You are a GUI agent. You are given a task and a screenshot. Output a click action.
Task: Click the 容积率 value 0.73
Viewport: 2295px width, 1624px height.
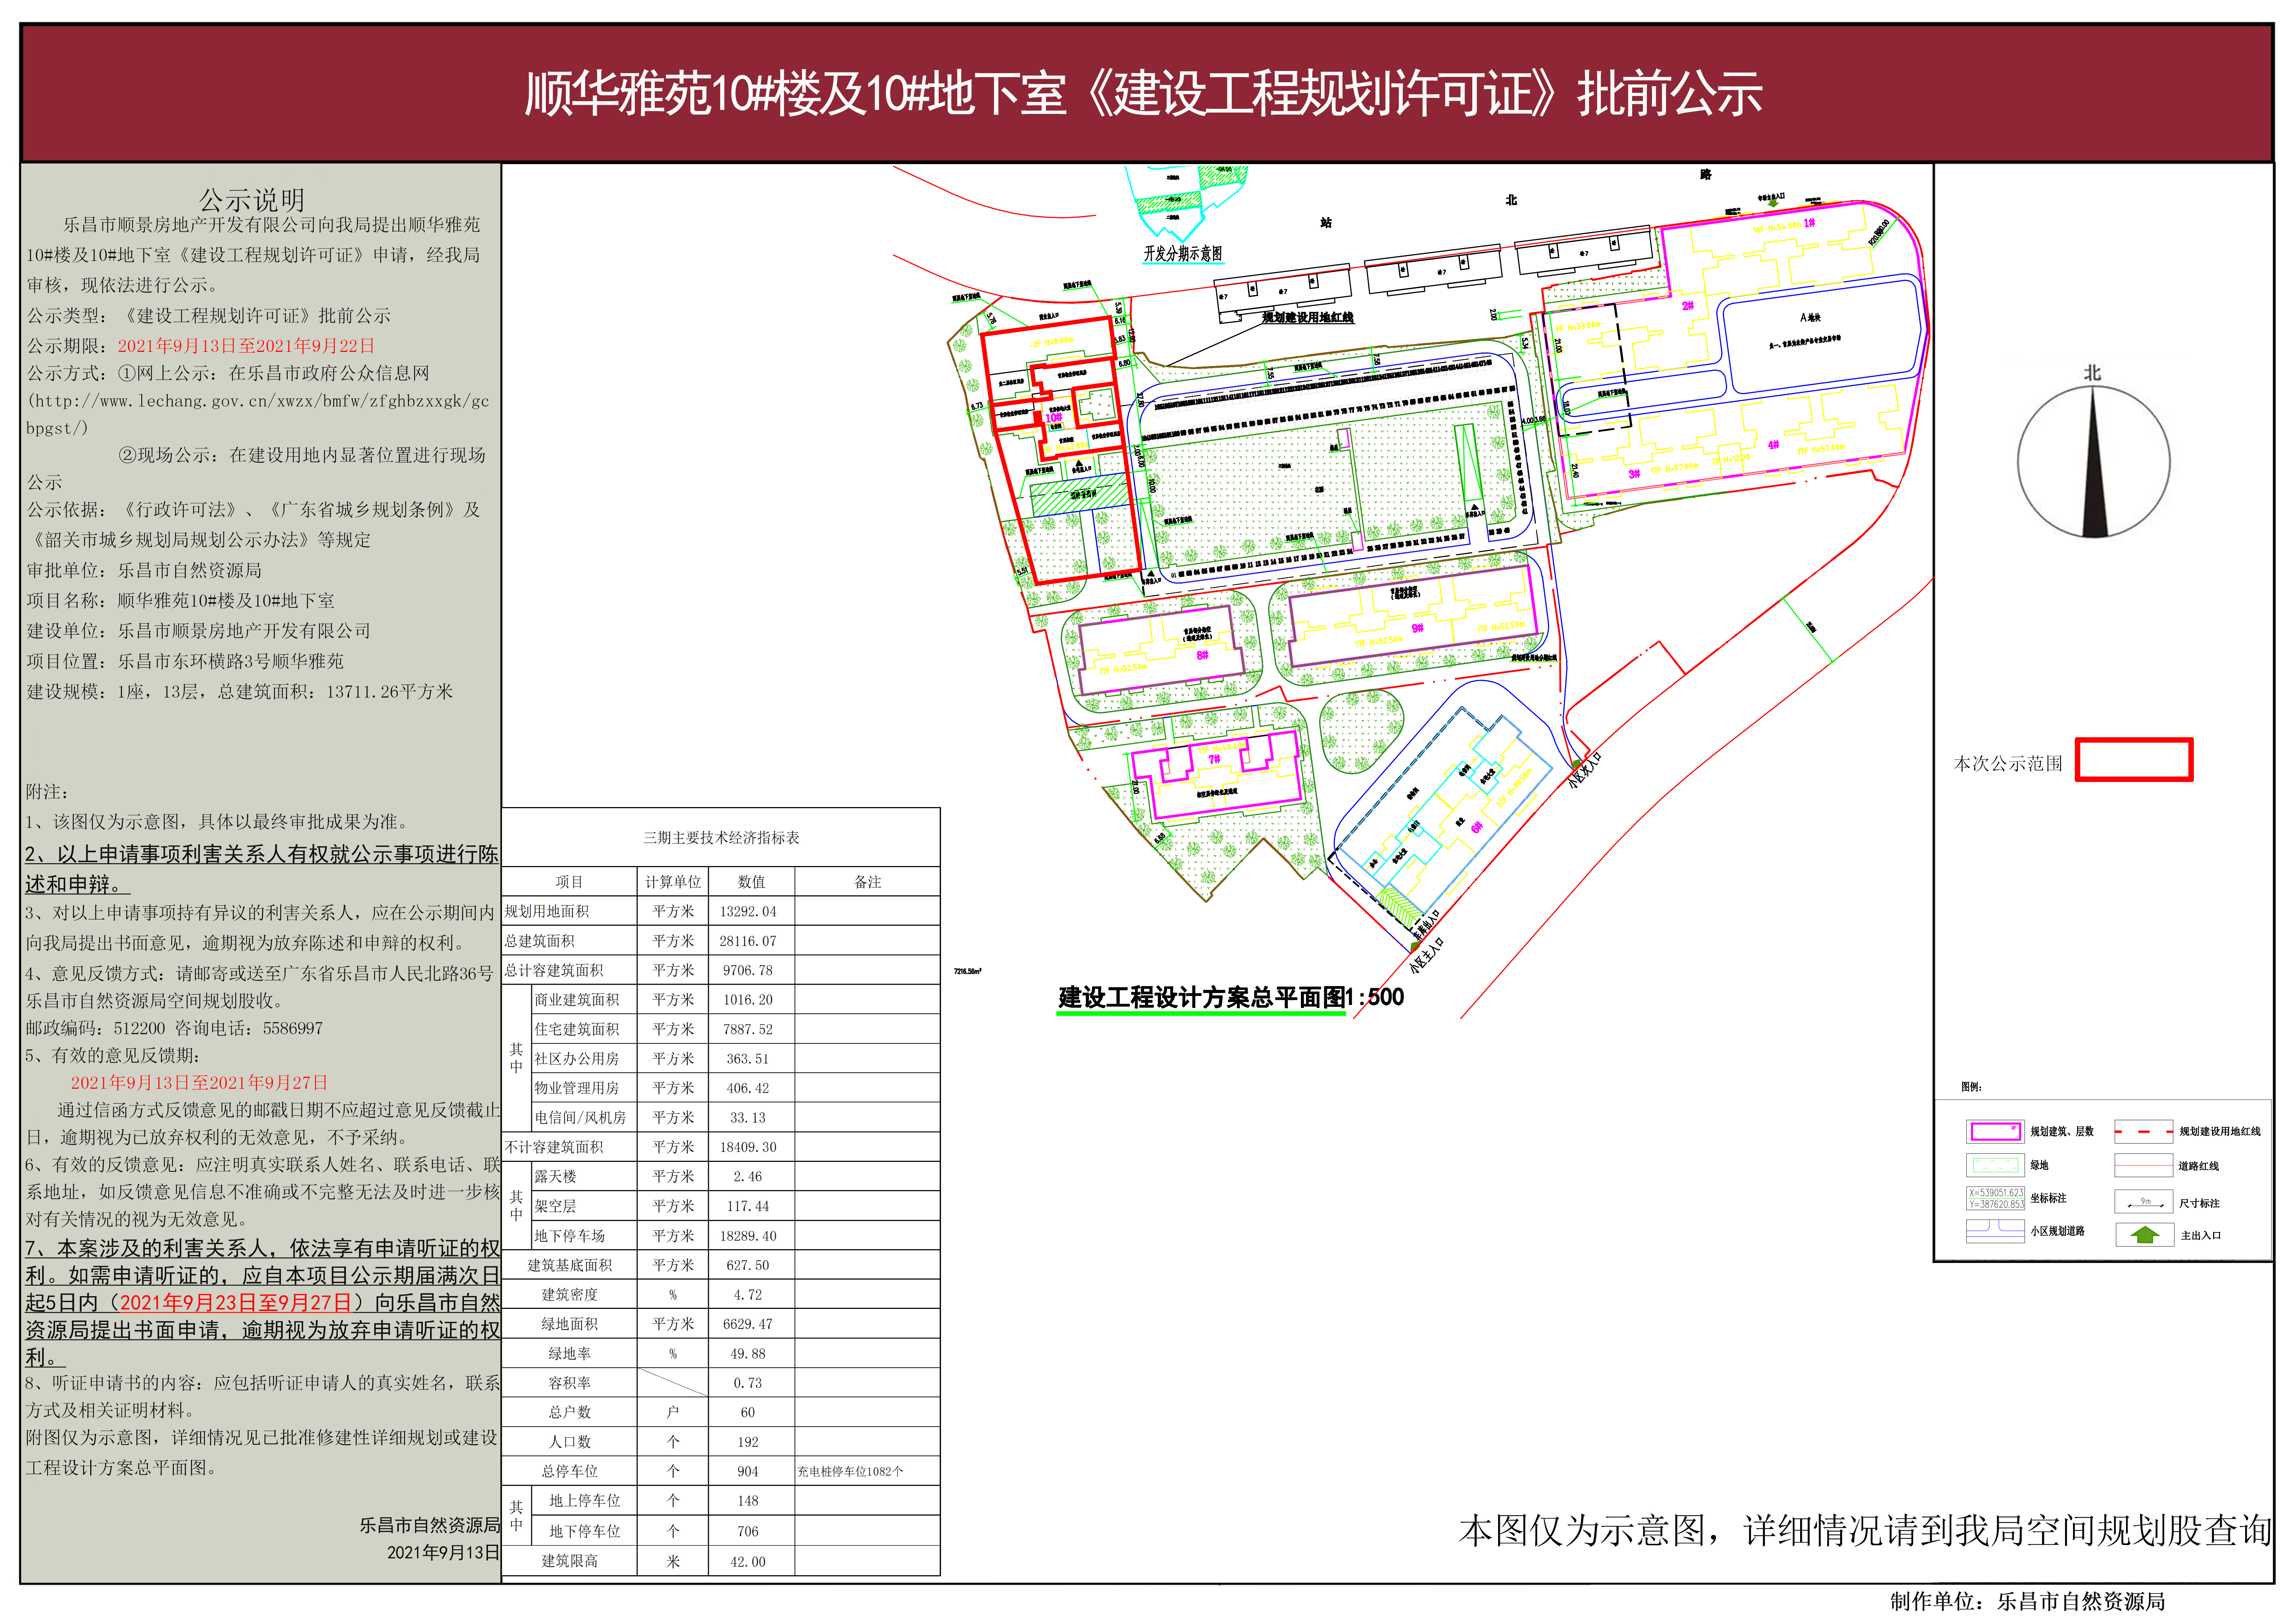[x=748, y=1383]
